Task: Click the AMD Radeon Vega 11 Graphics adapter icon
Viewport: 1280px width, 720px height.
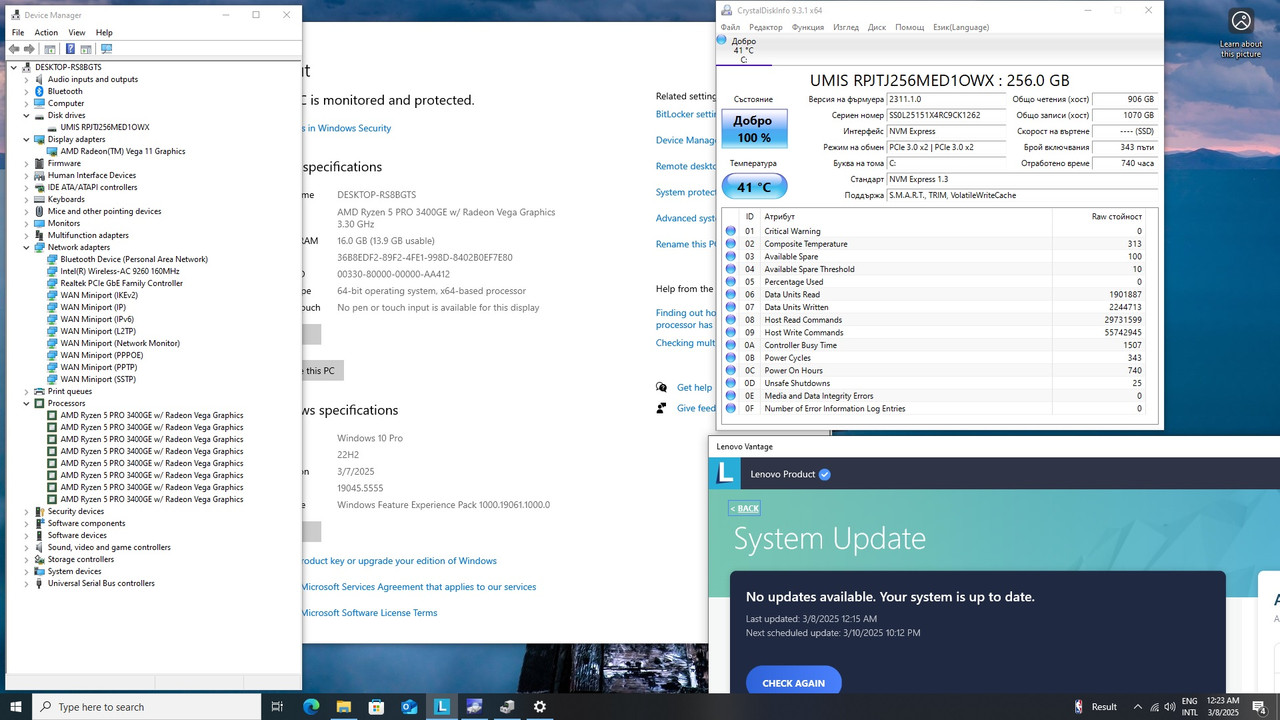Action: (x=52, y=151)
